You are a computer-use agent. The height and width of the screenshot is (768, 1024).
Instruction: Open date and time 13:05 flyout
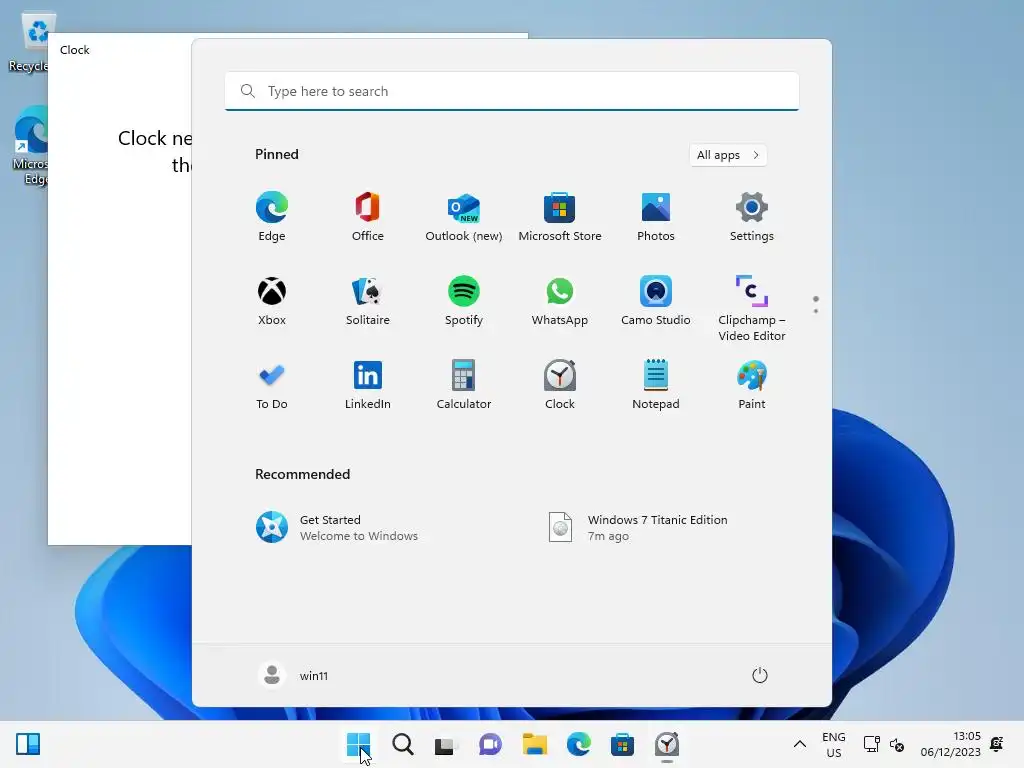pos(951,744)
